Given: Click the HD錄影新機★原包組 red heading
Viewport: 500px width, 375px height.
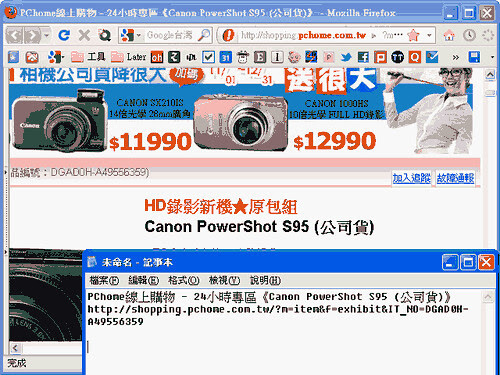Looking at the screenshot, I should tap(221, 206).
